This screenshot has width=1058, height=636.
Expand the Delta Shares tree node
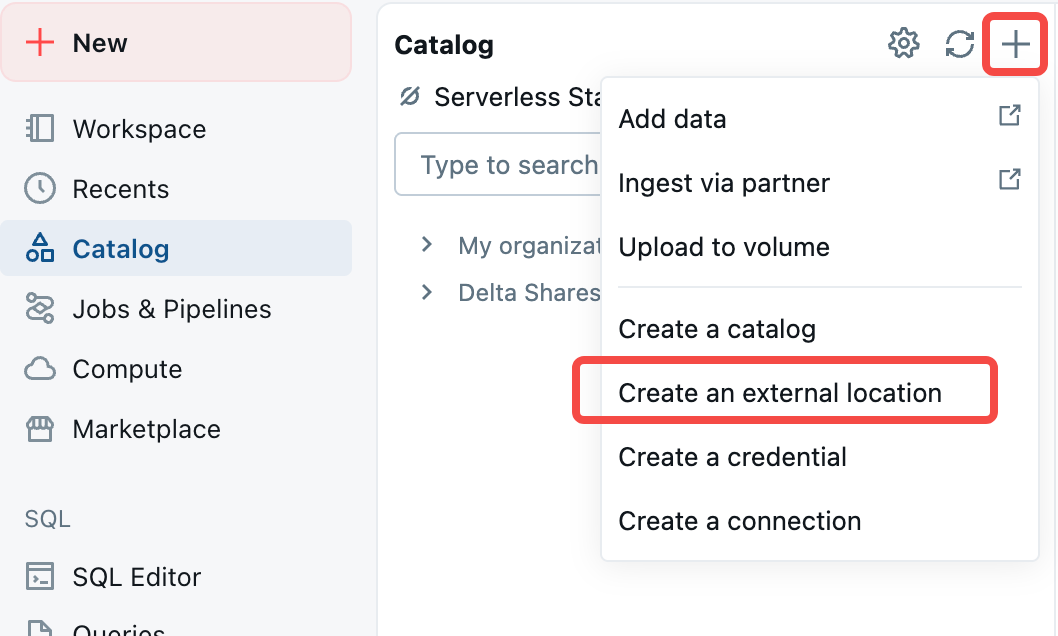click(427, 293)
